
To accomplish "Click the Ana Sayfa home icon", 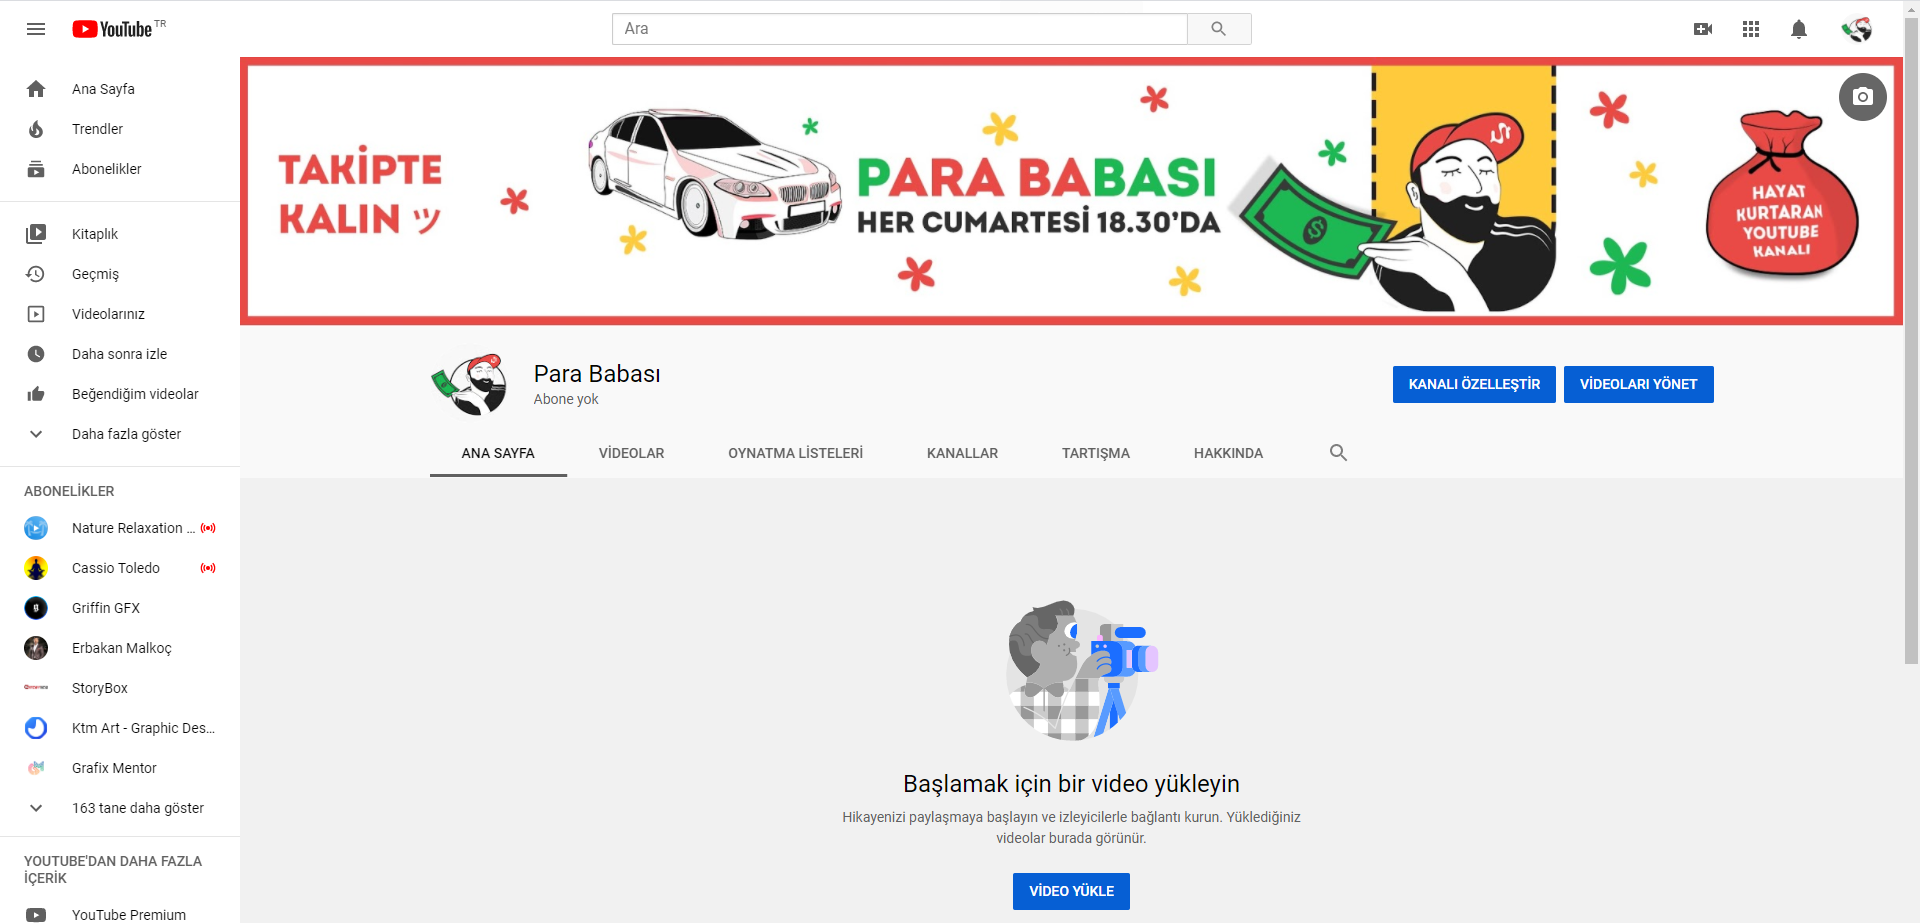I will [36, 89].
